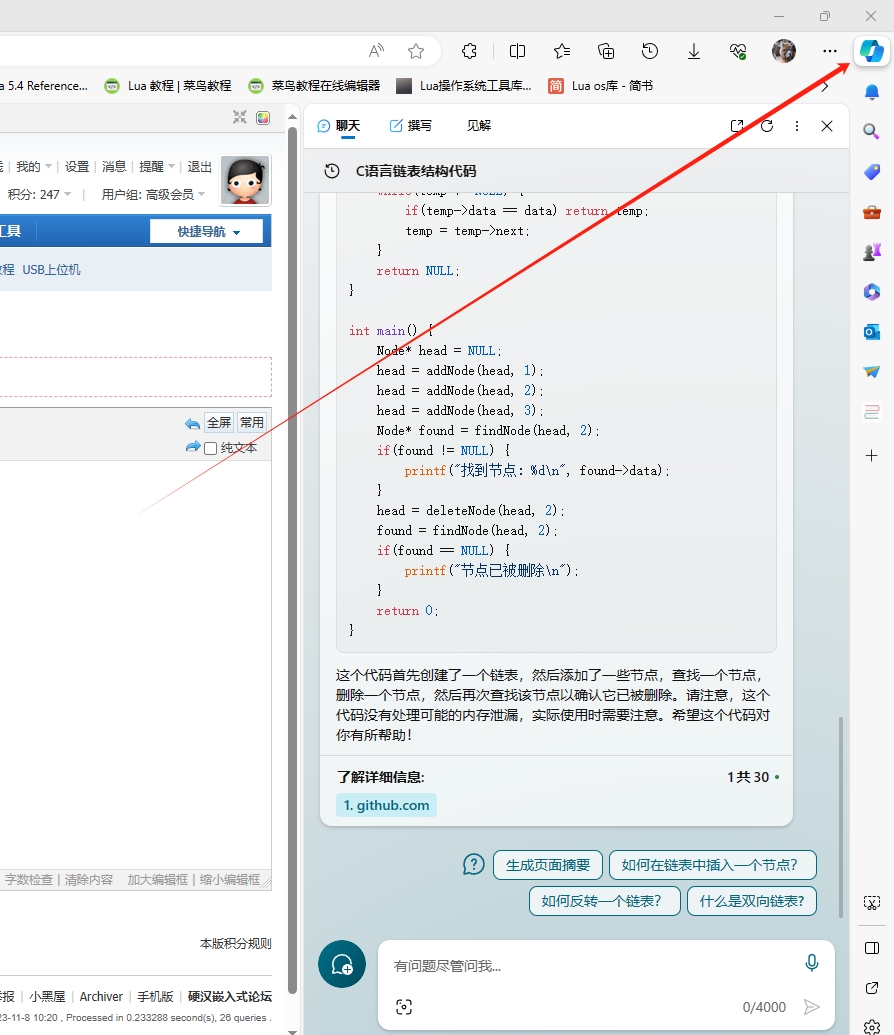The width and height of the screenshot is (894, 1035).
Task: Click 如何反转一个链表? suggestion
Action: pos(604,901)
